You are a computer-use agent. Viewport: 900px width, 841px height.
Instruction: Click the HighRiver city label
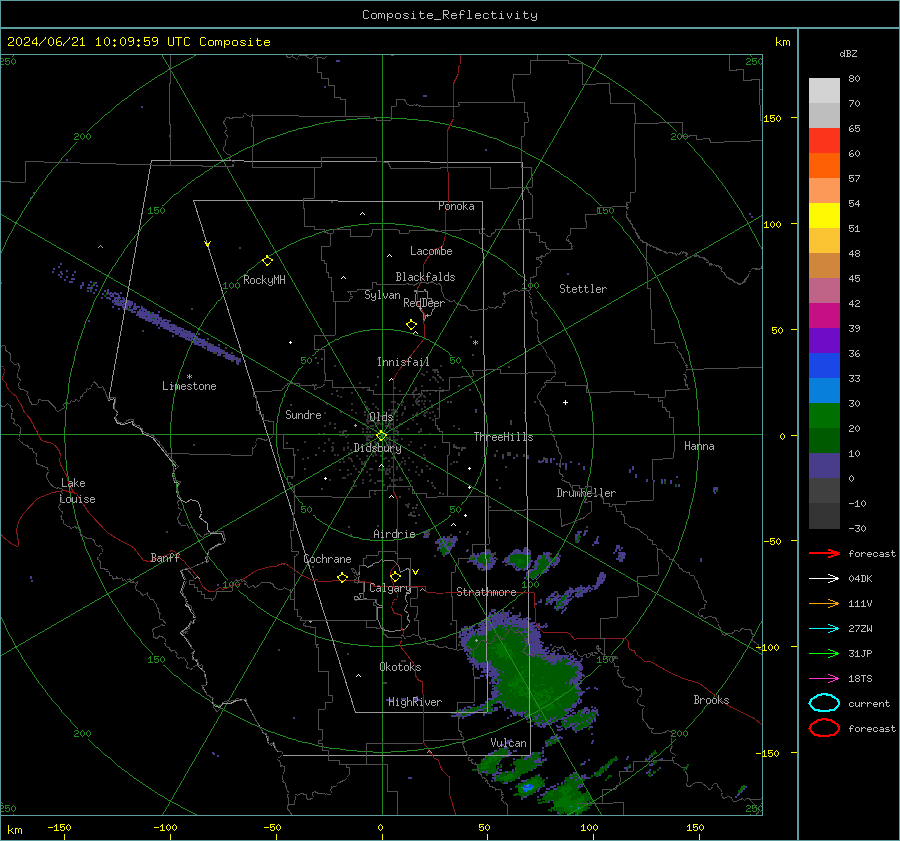[x=415, y=702]
